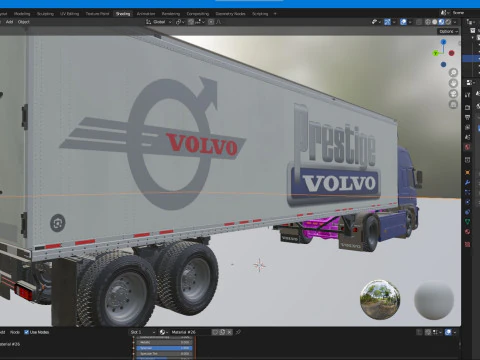
Task: Switch to the Geometry Nodes workspace tab
Action: click(230, 14)
